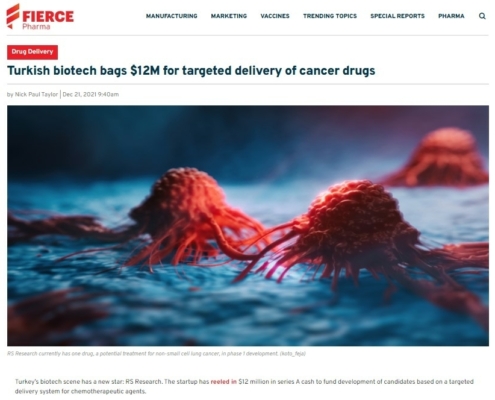
Task: Click the opening paragraph about RS Research
Action: click(244, 386)
